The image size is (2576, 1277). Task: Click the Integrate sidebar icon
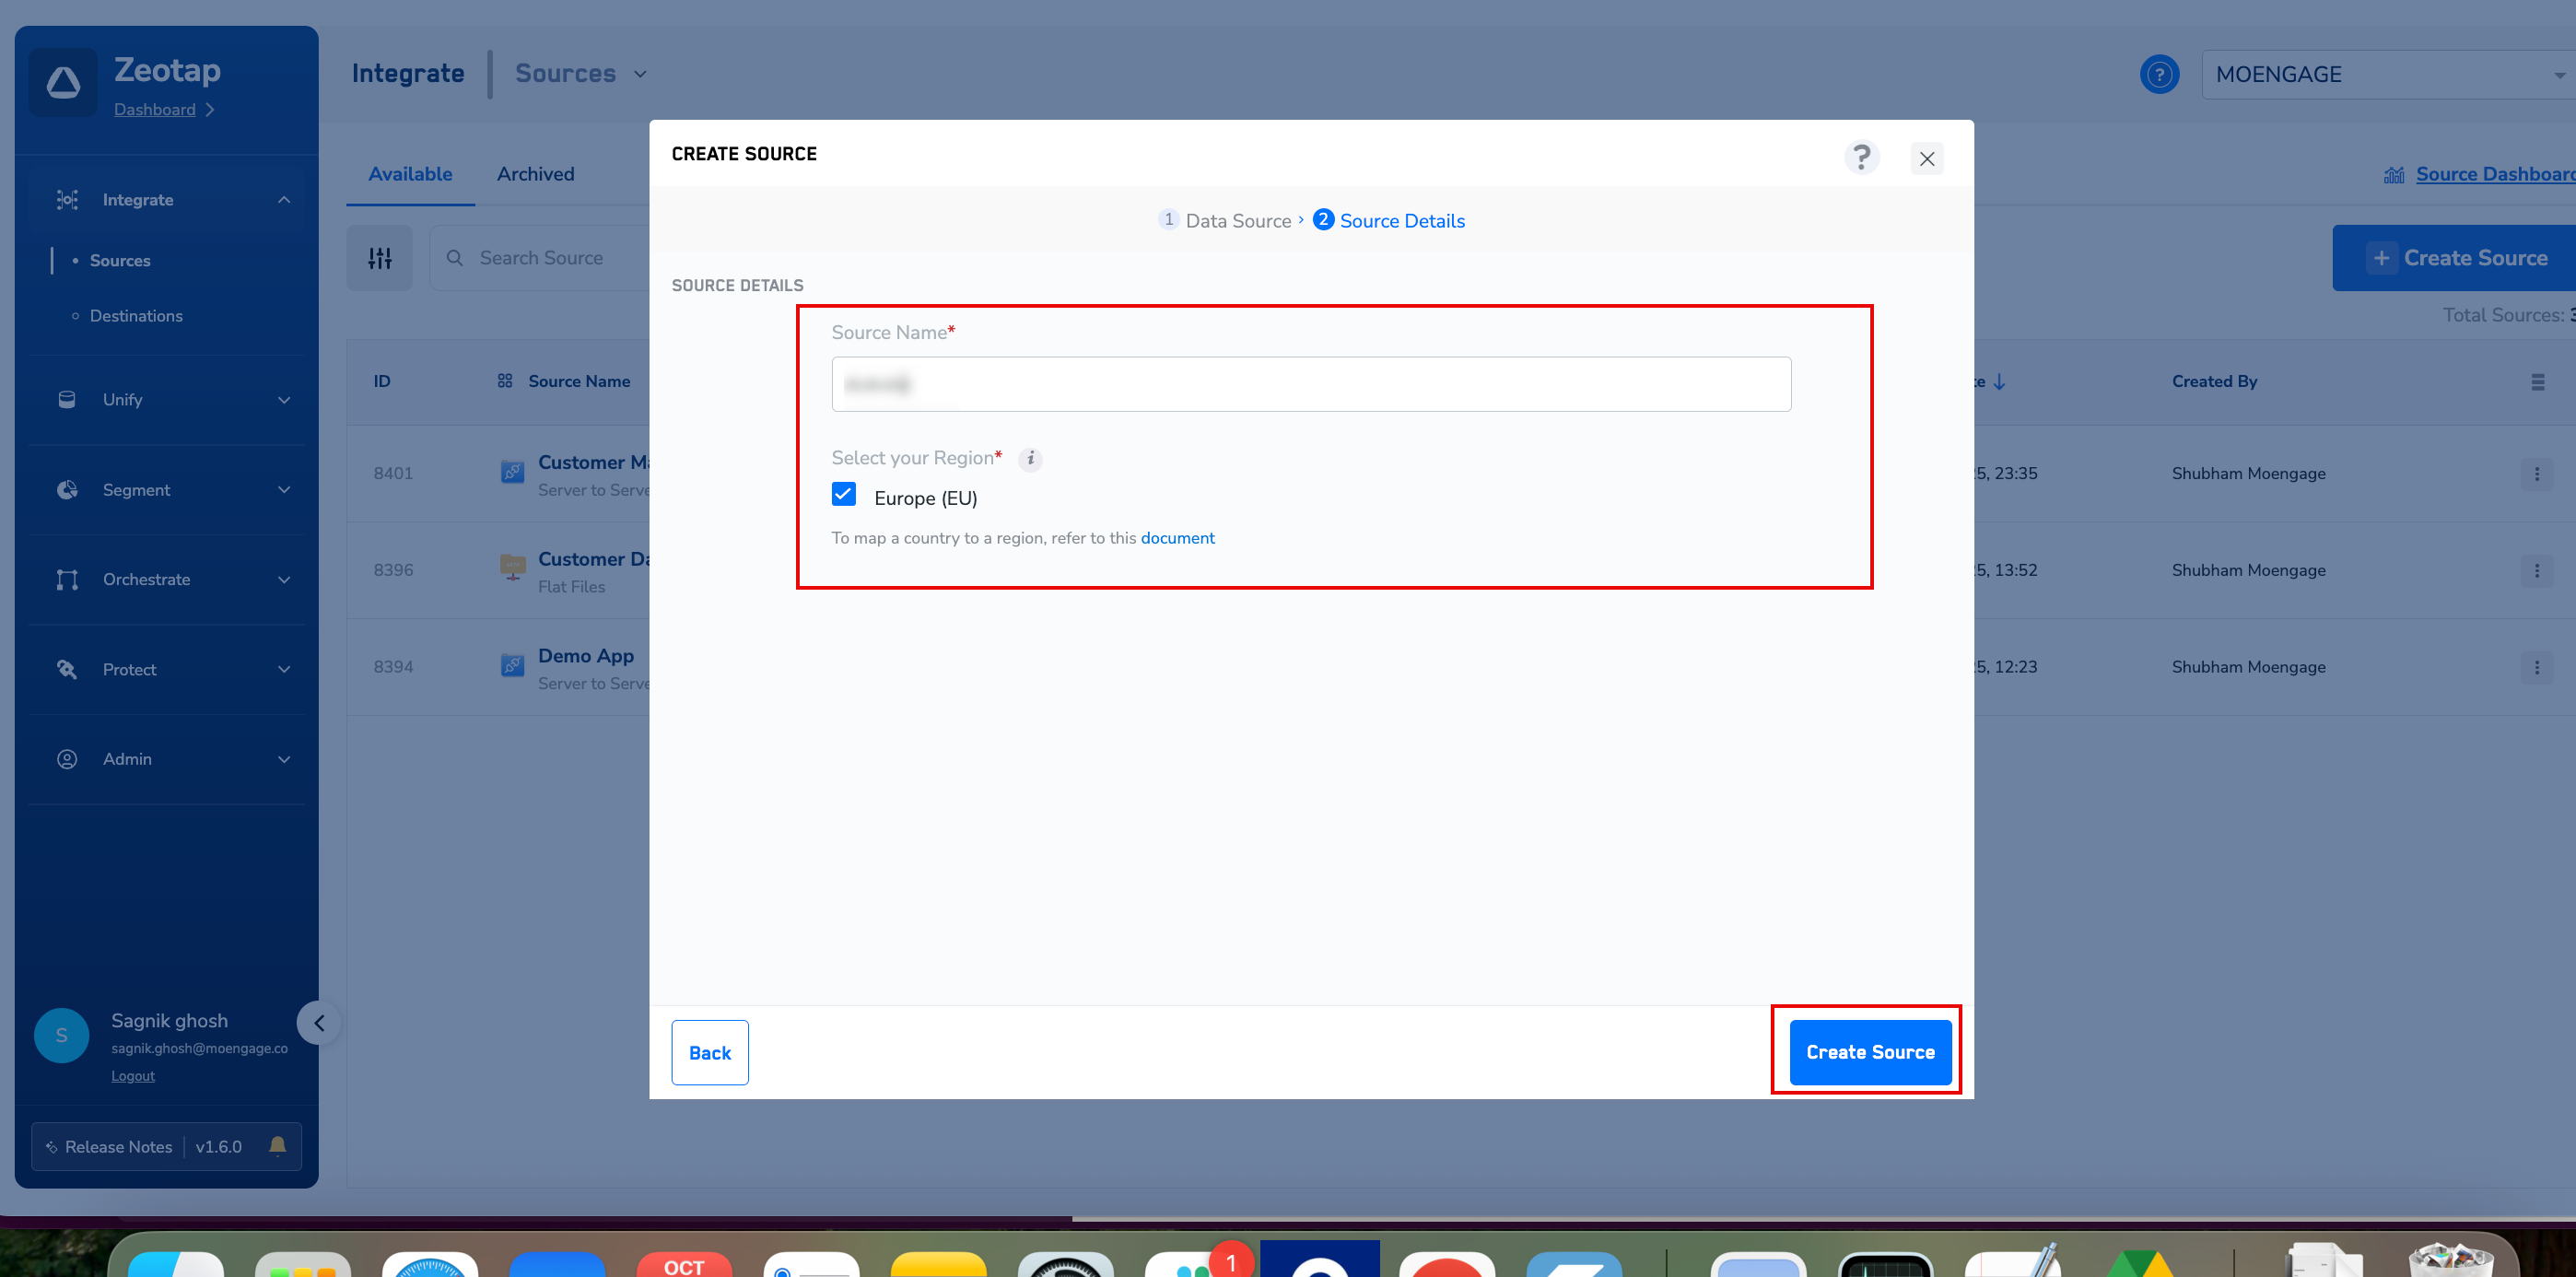pyautogui.click(x=67, y=200)
